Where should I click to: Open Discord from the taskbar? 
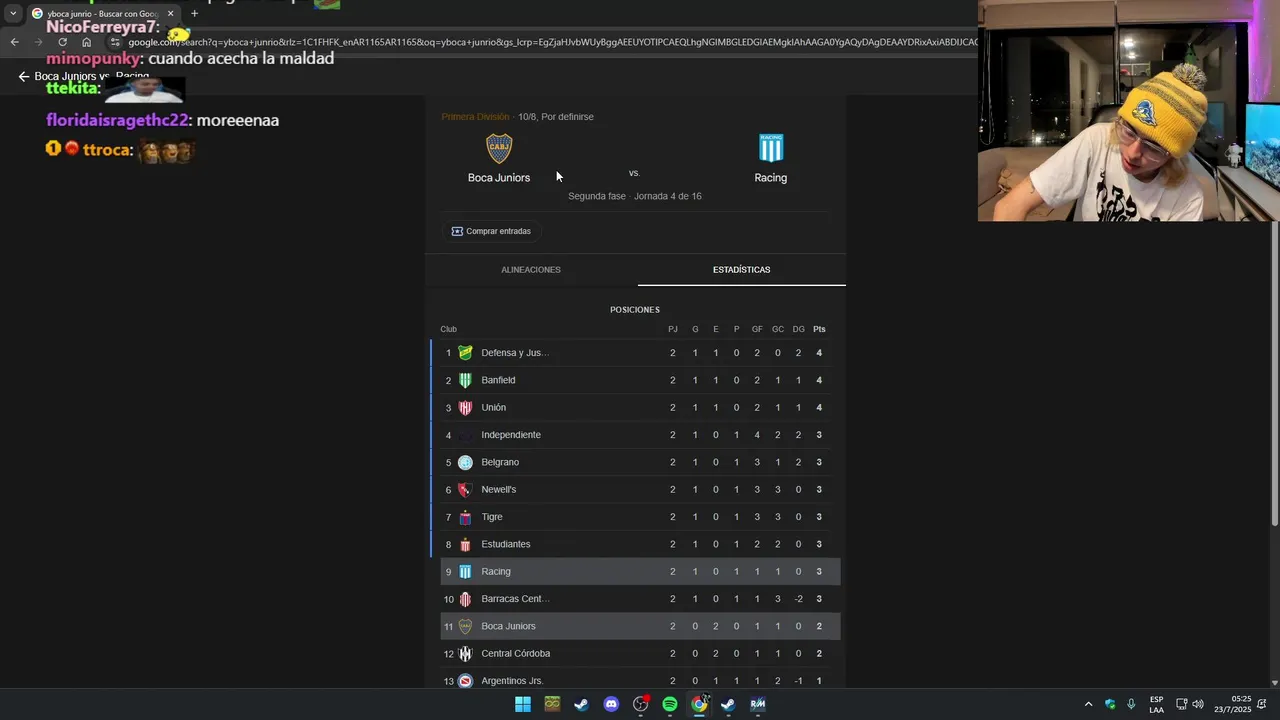coord(611,704)
